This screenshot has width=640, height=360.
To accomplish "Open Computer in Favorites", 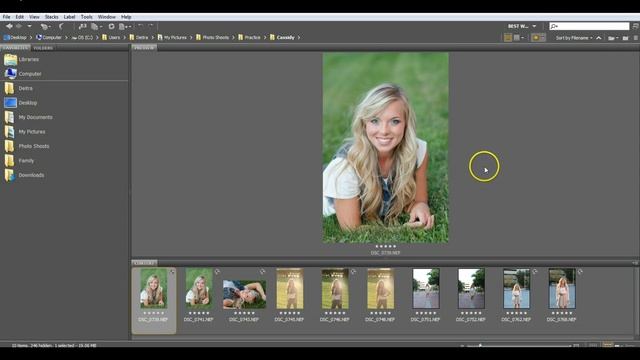I will [23, 74].
